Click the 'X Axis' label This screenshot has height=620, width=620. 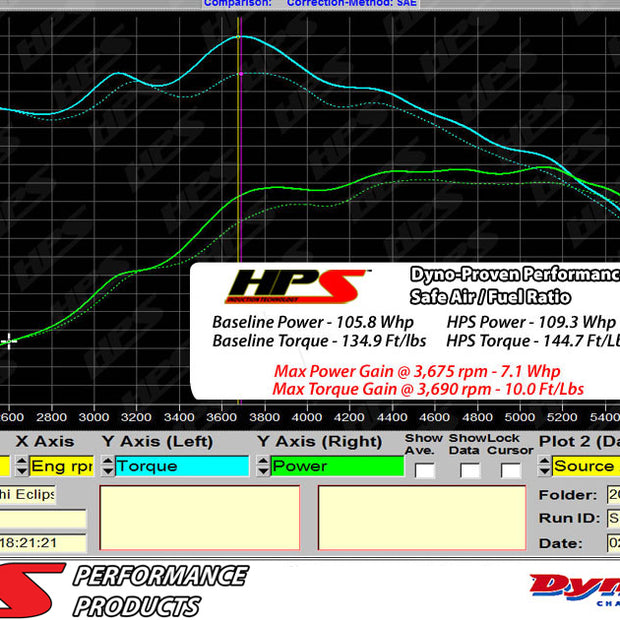pyautogui.click(x=45, y=441)
